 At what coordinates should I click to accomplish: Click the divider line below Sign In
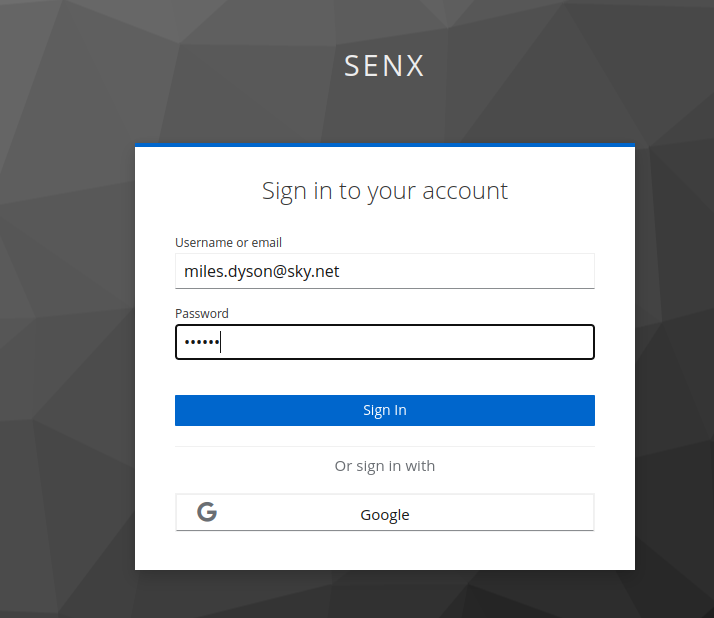tap(385, 447)
